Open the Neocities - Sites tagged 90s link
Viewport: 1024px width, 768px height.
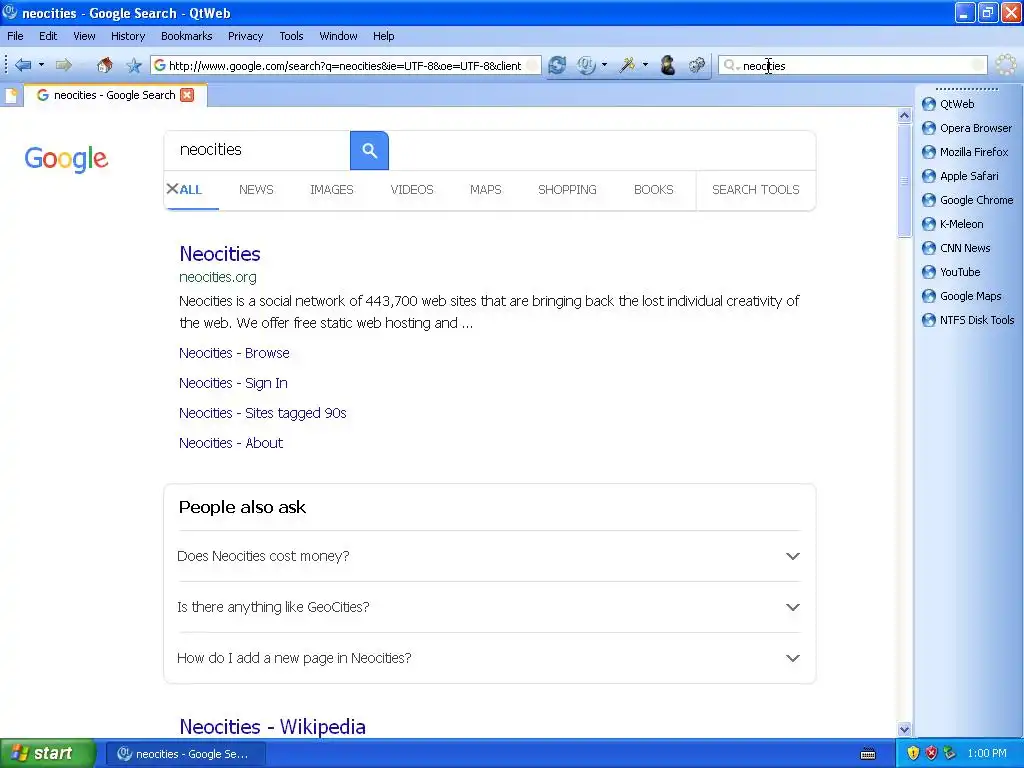263,413
